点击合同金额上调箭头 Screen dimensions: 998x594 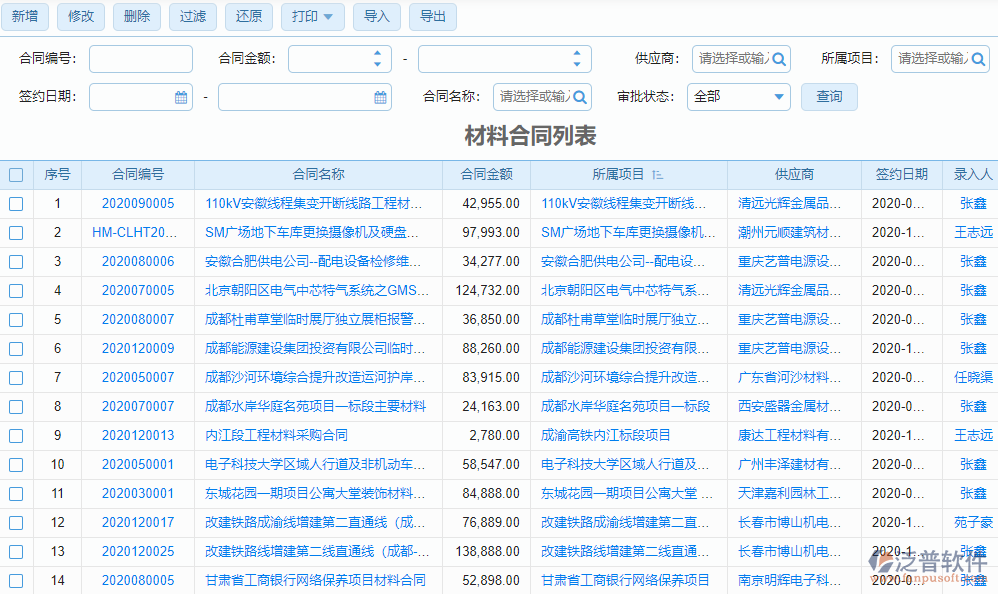click(x=378, y=53)
